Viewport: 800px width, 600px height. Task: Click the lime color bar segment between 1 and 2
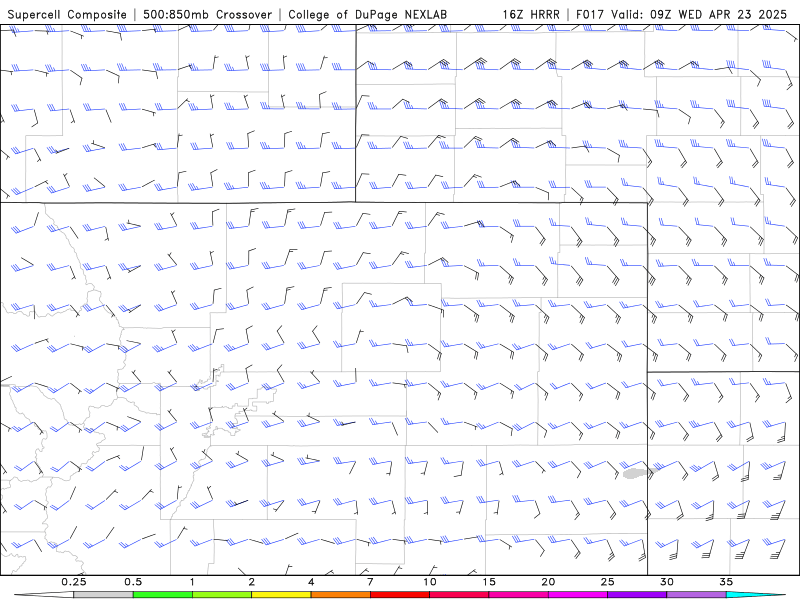[x=222, y=595]
